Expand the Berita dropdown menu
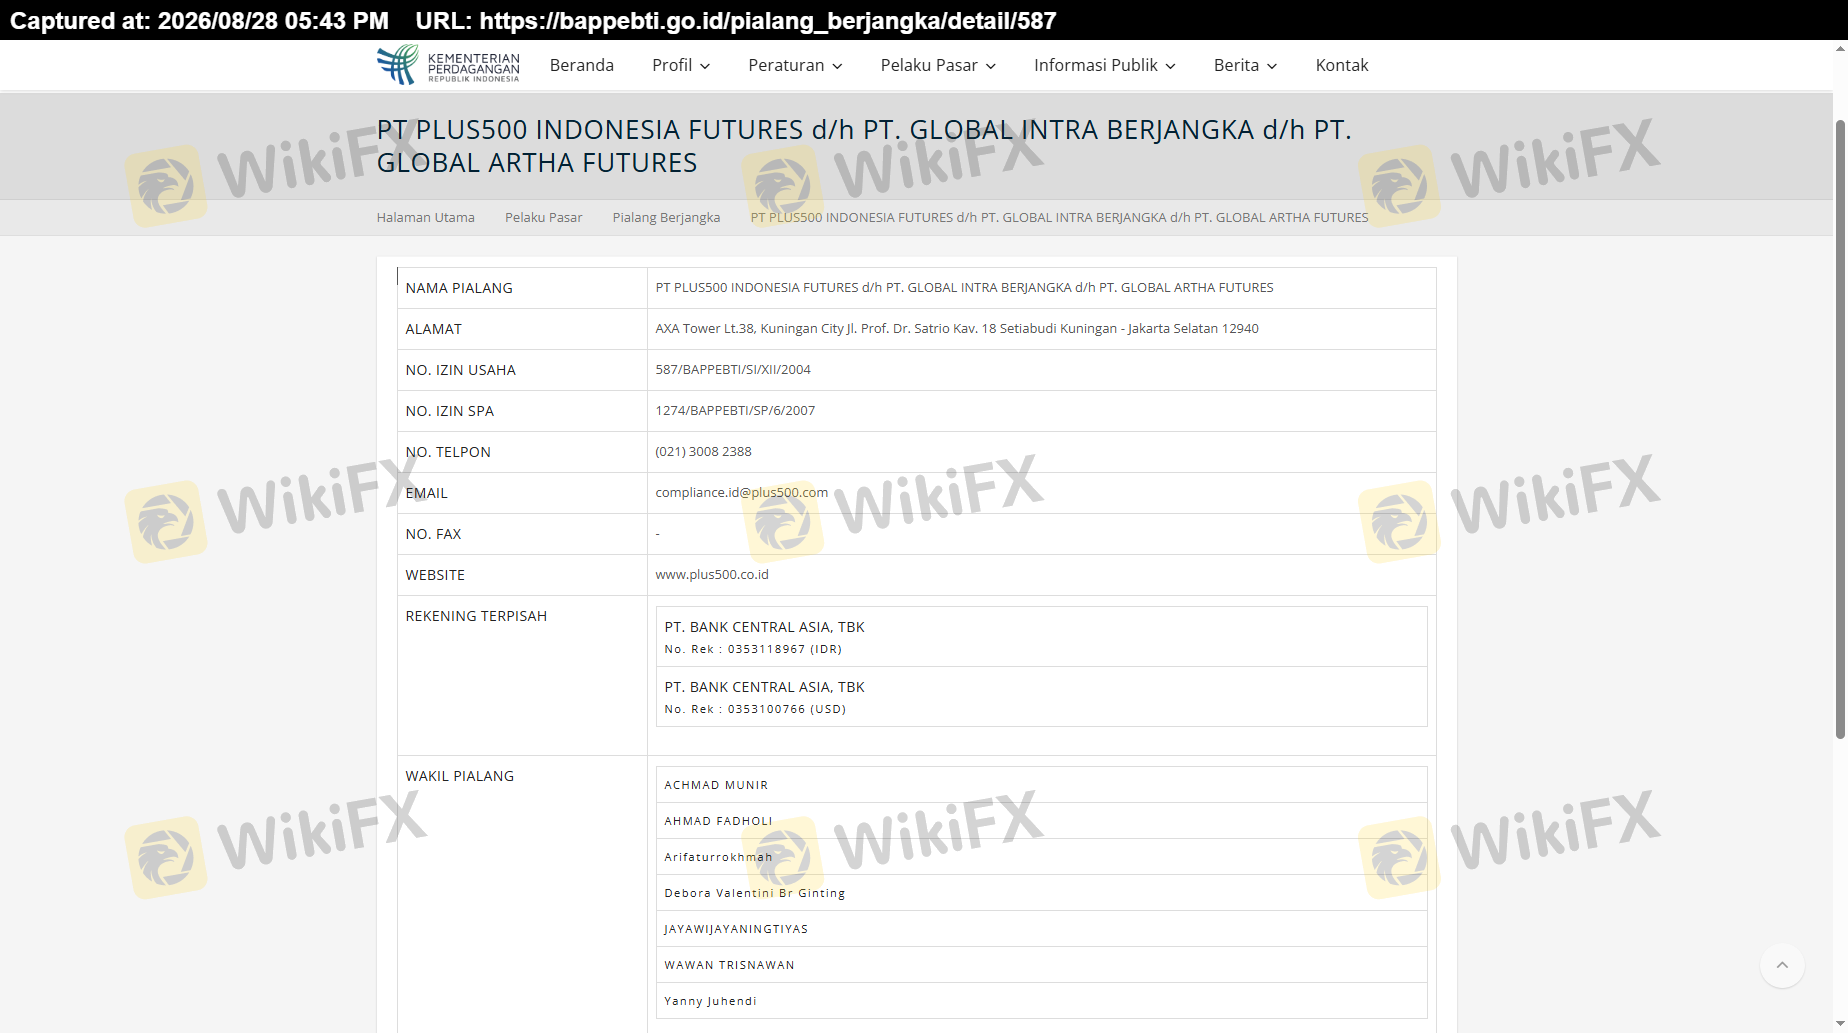Viewport: 1848px width, 1033px height. point(1245,65)
